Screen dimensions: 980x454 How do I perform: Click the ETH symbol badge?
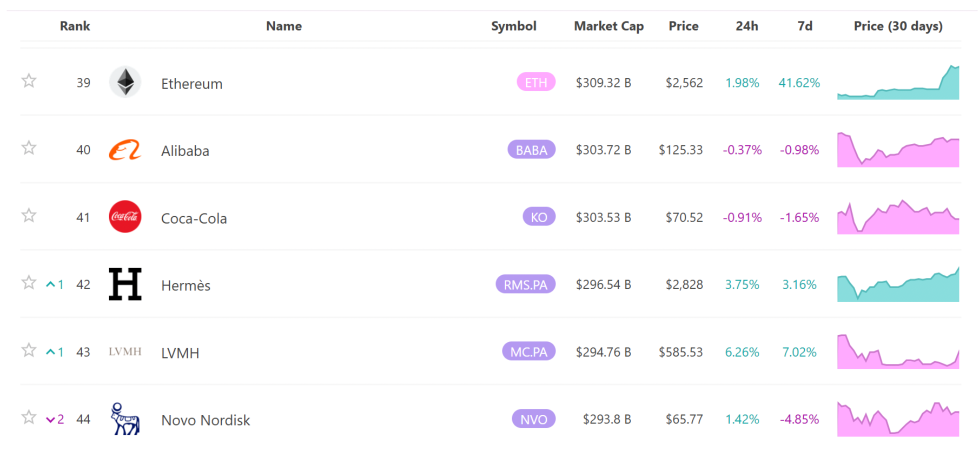[536, 82]
